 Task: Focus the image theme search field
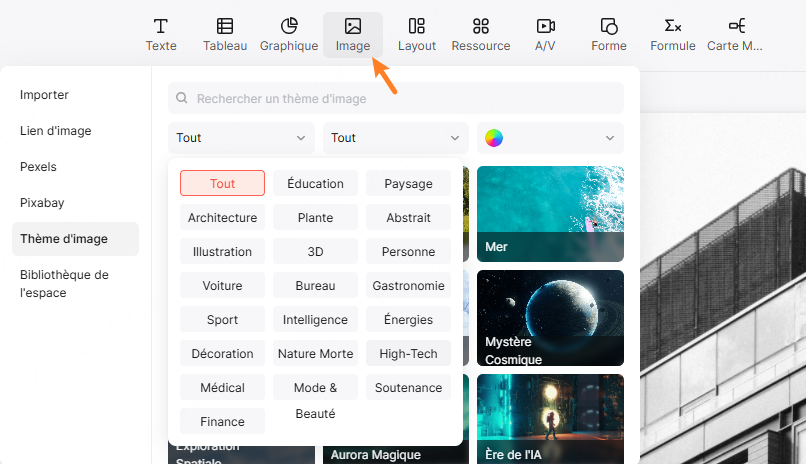[400, 99]
